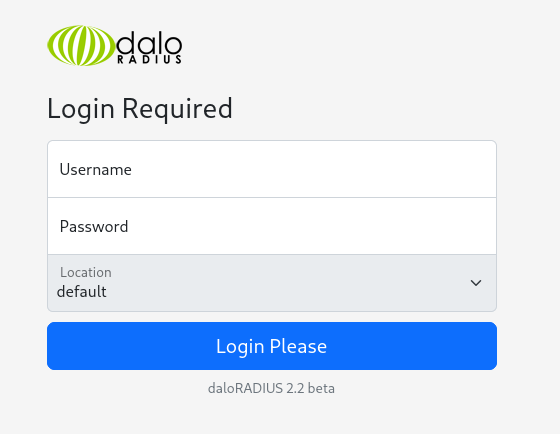
Task: Click the 'dalo' wordmark in the logo
Action: 149,43
